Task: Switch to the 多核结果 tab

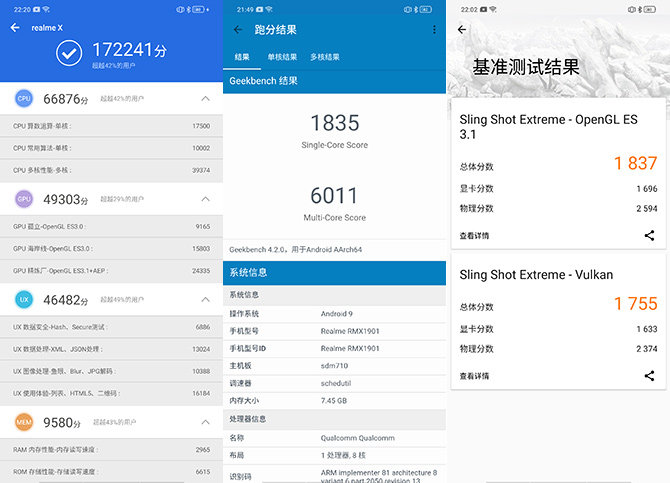Action: 325,57
